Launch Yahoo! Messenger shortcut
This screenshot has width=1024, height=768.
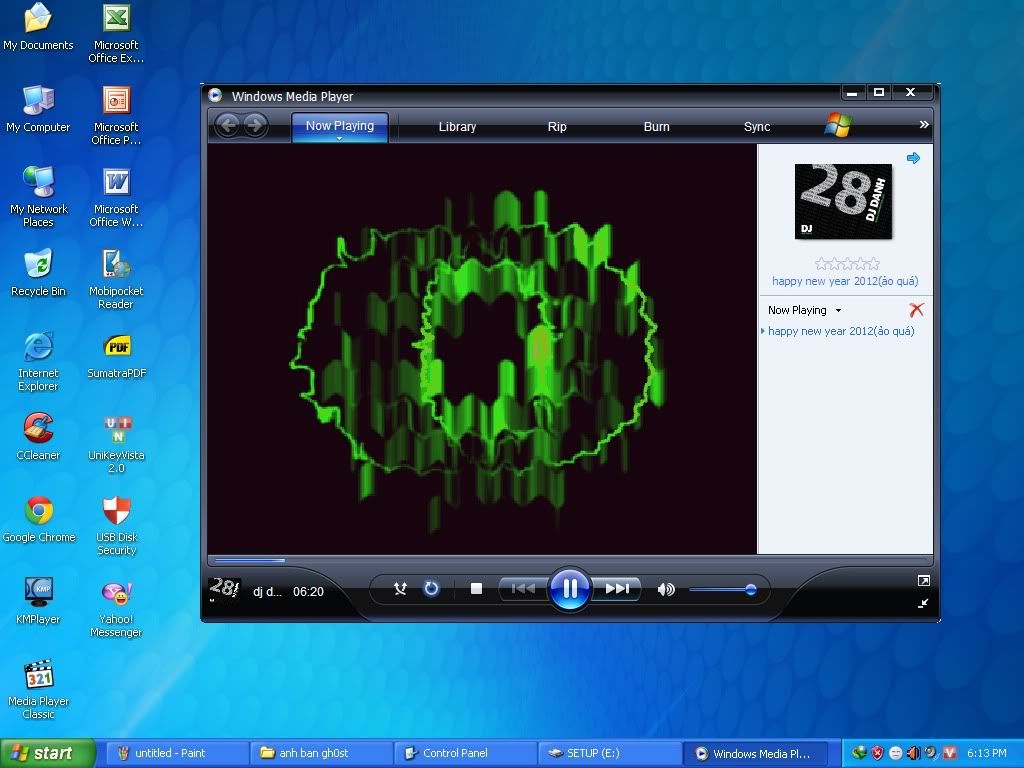click(116, 607)
